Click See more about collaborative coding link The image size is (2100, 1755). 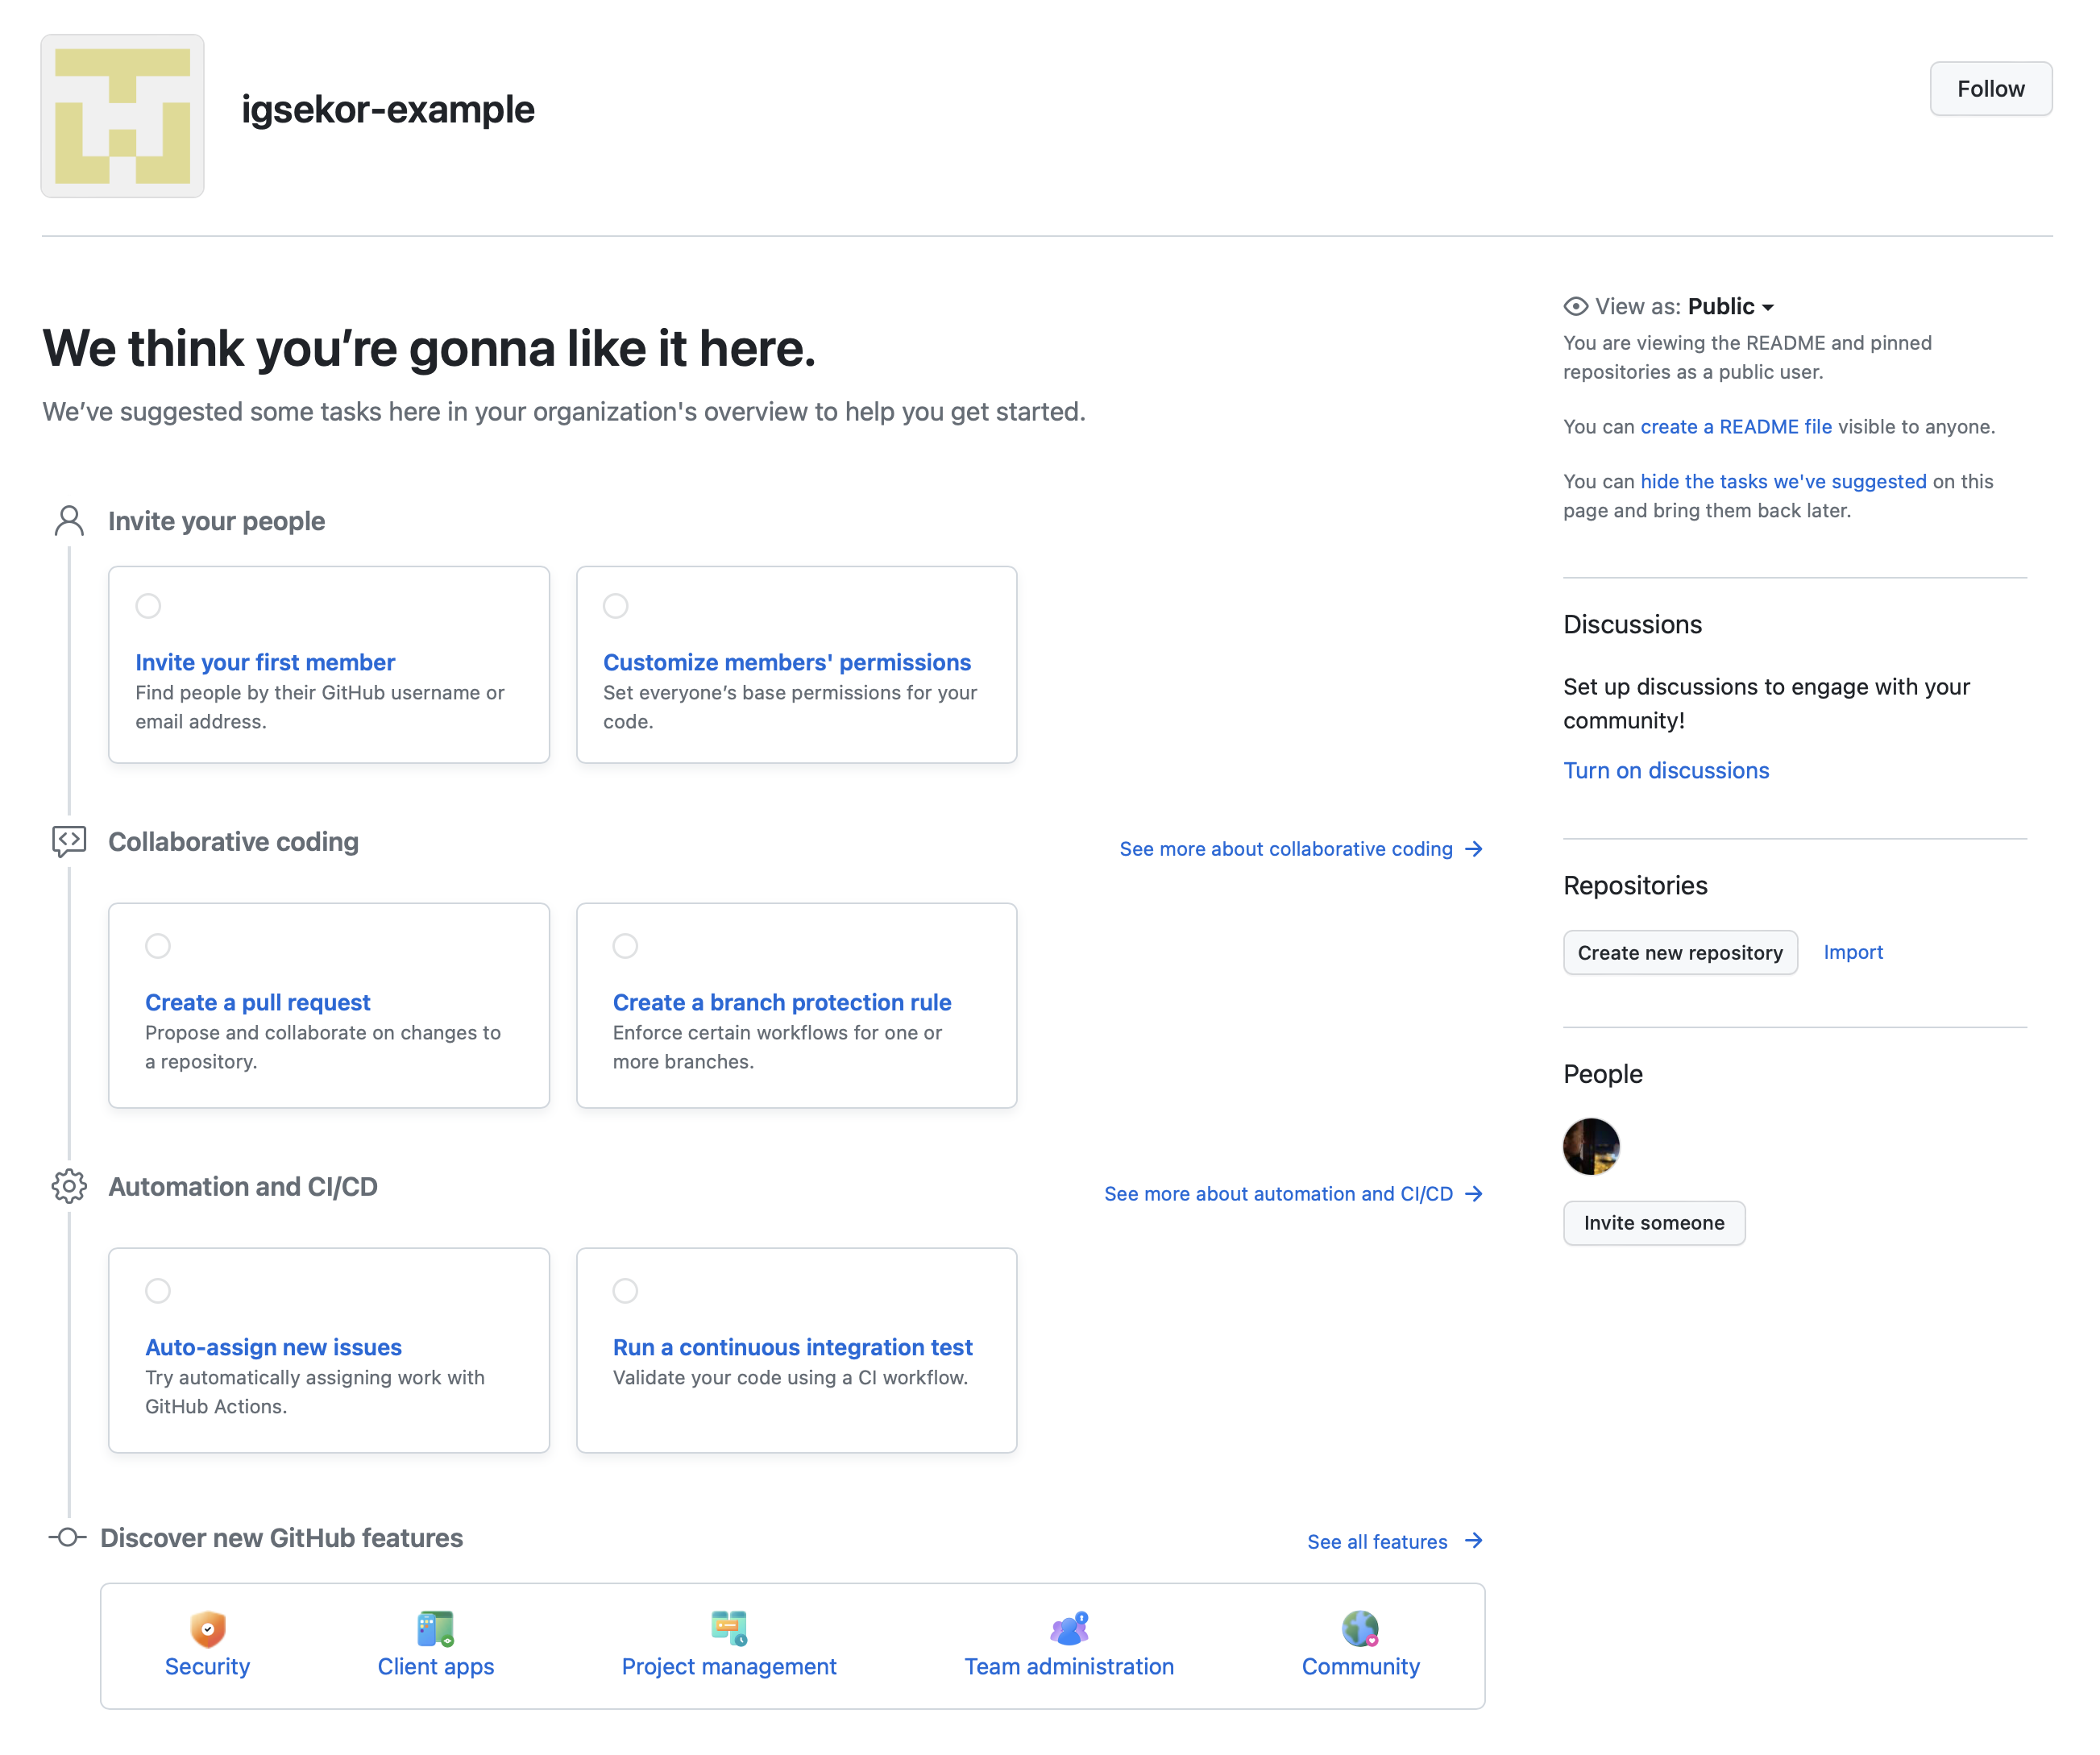pyautogui.click(x=1286, y=849)
